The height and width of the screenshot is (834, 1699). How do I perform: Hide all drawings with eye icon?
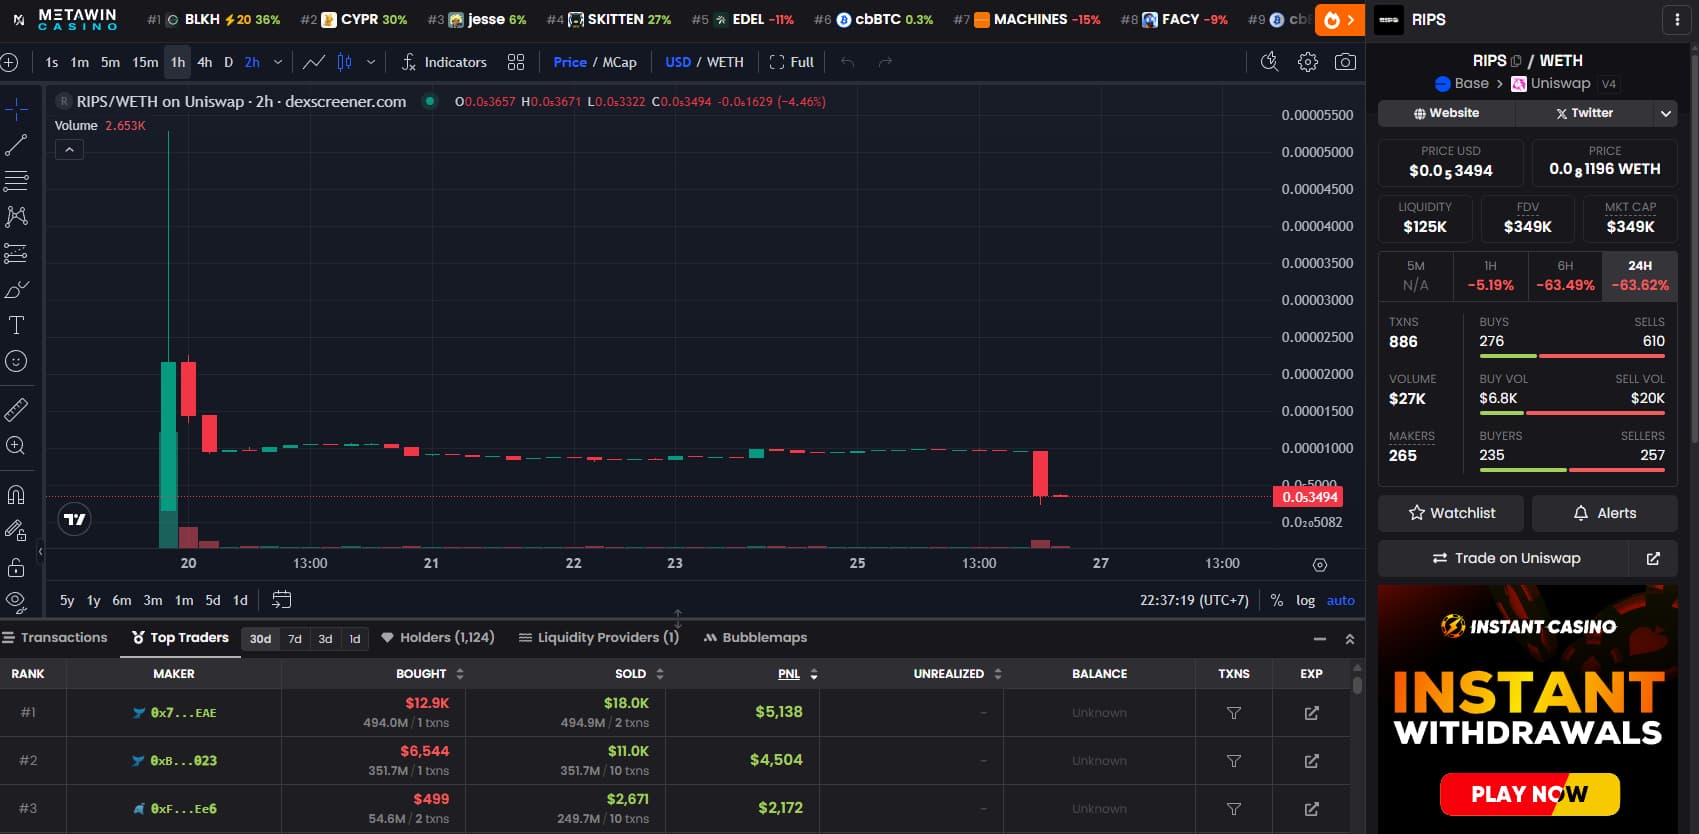tap(16, 600)
